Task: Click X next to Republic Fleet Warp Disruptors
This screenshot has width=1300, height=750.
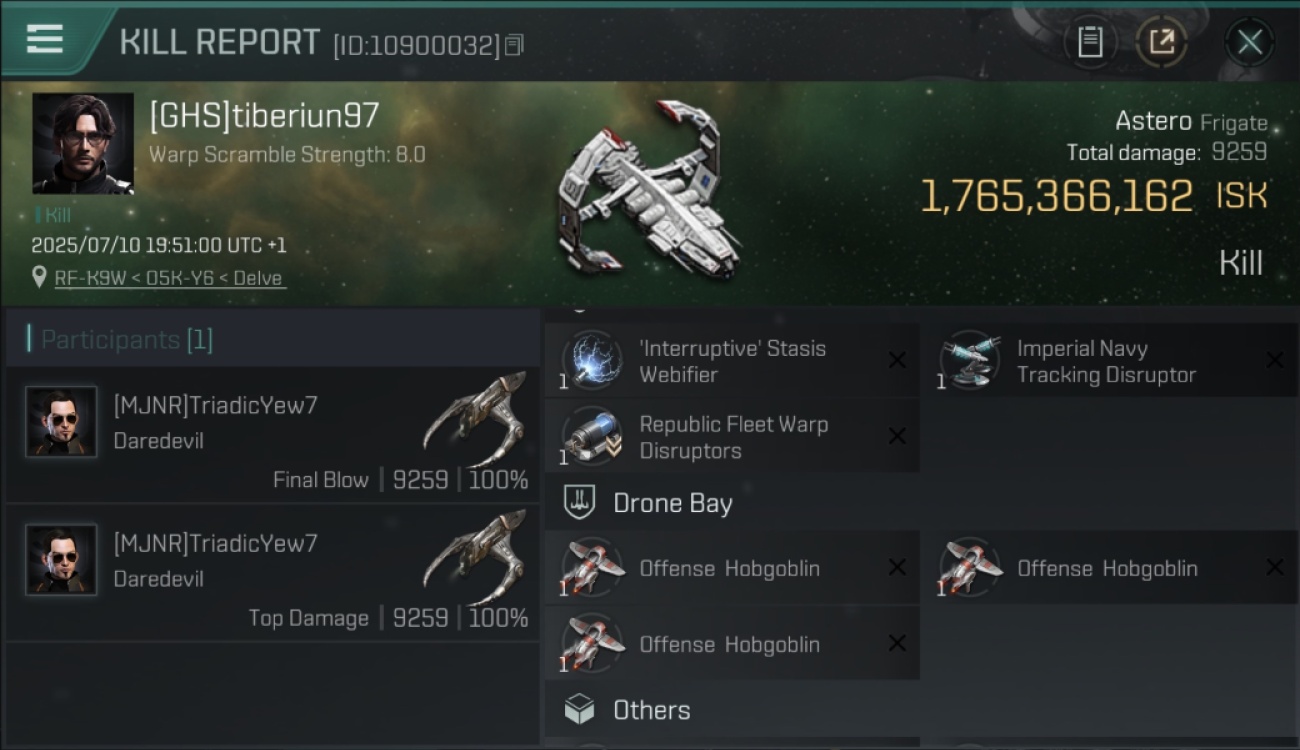Action: (x=897, y=437)
